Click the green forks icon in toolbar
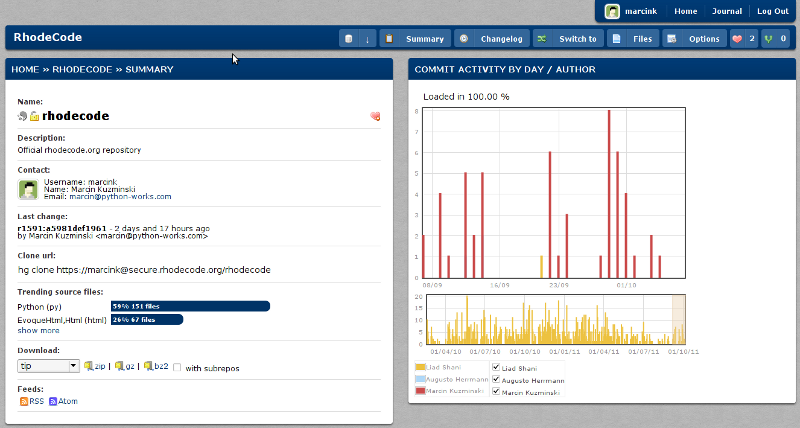Screen dimensions: 800x428 coord(768,39)
